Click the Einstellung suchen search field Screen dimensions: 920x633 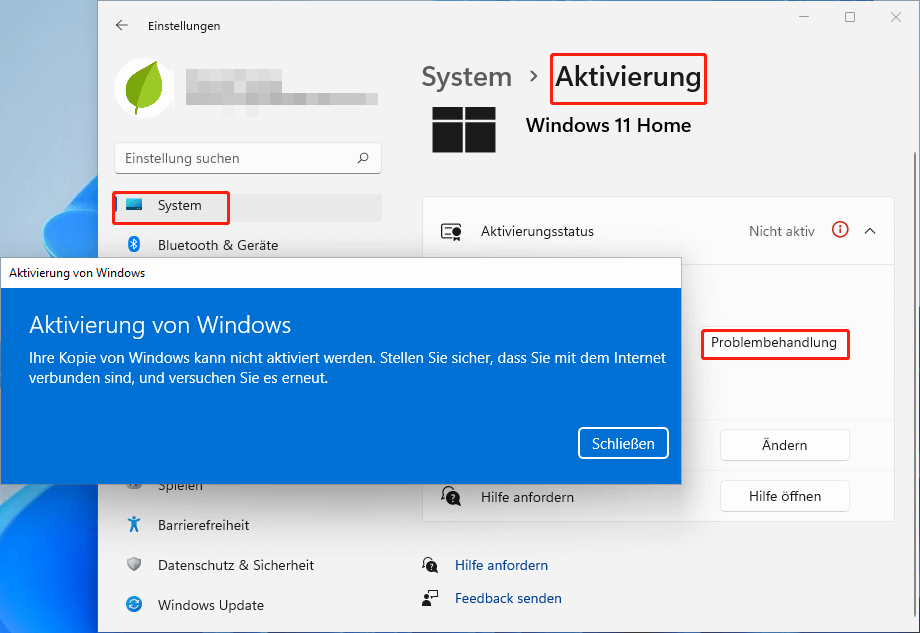coord(248,158)
